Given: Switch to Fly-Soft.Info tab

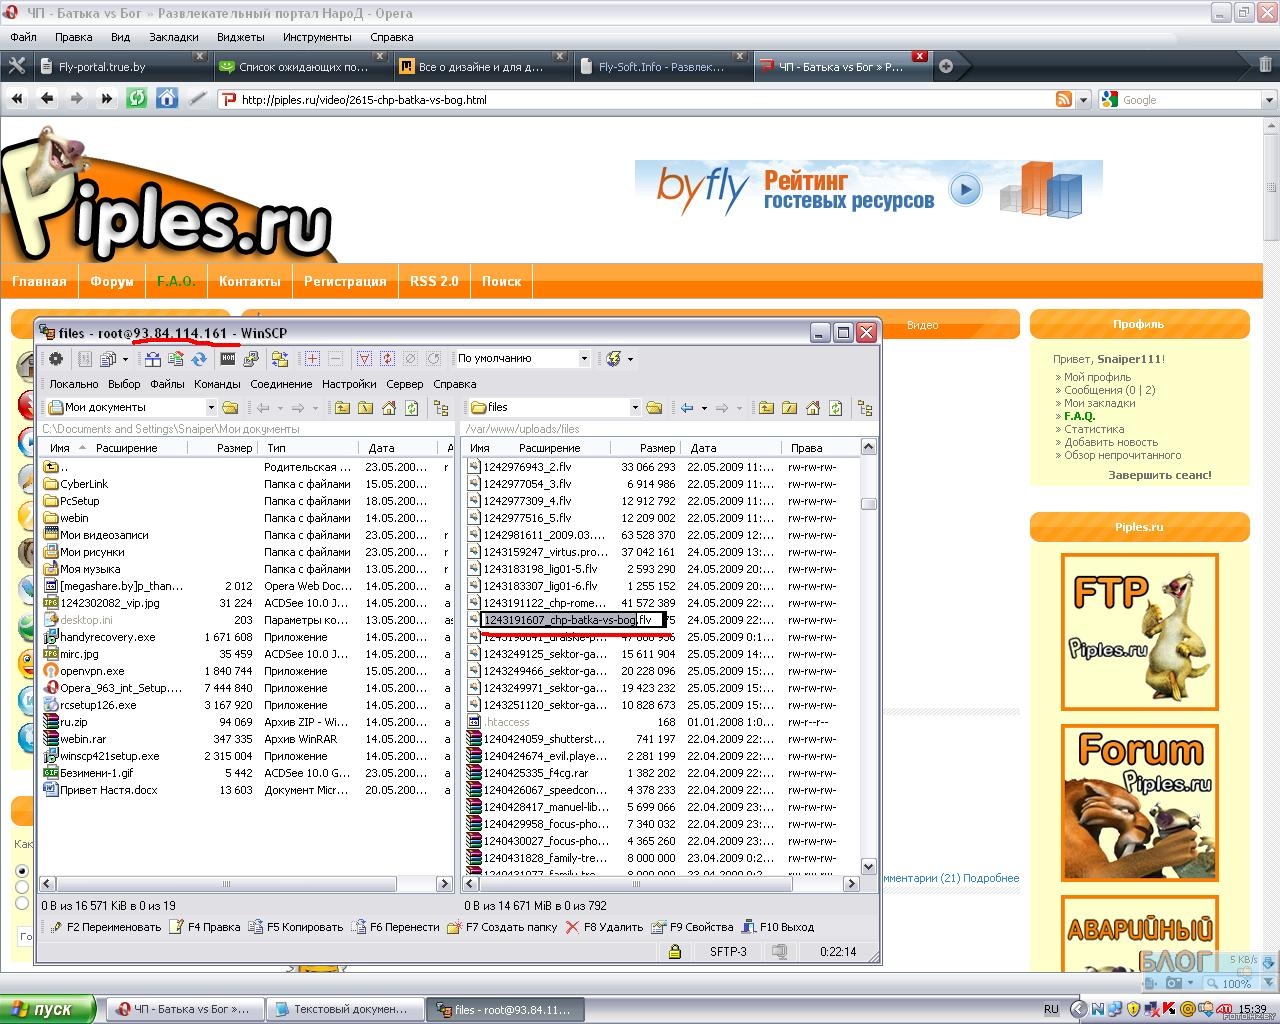Looking at the screenshot, I should tap(662, 67).
